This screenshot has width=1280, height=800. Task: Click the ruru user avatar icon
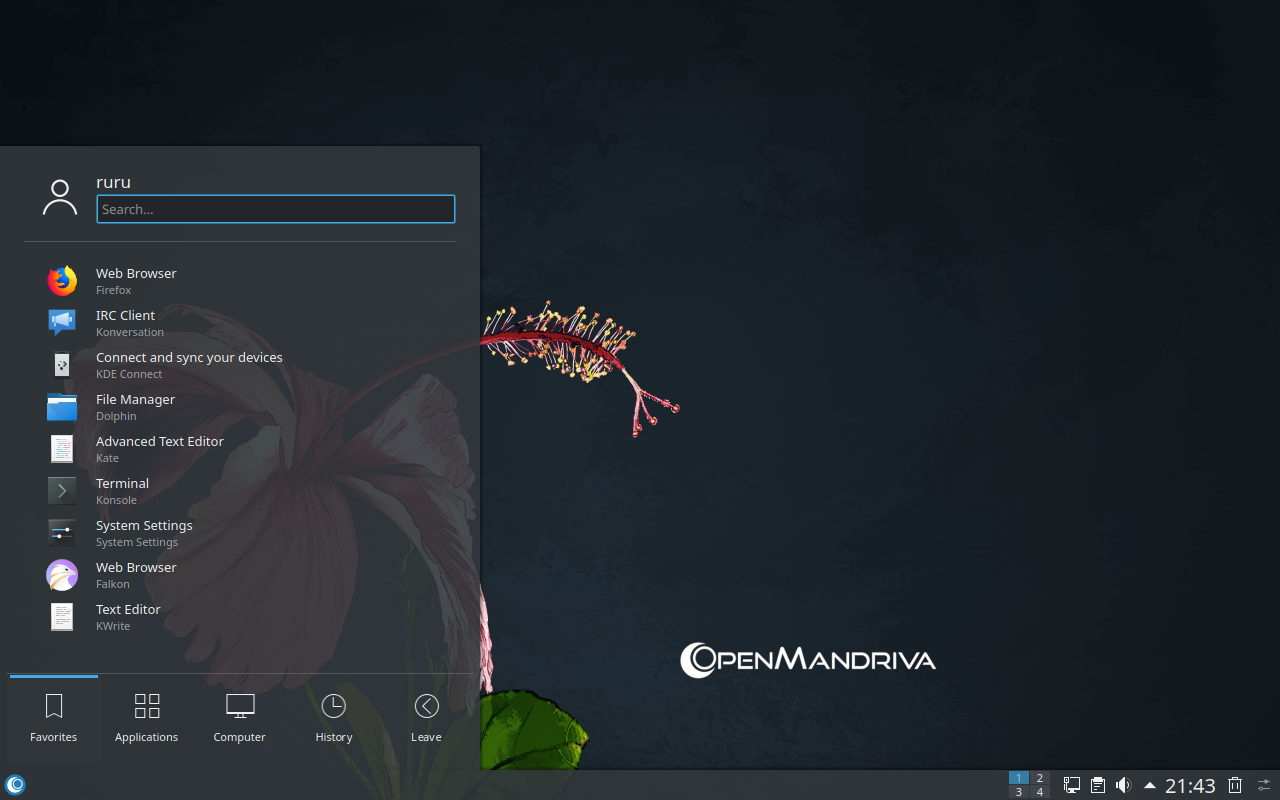(x=60, y=198)
